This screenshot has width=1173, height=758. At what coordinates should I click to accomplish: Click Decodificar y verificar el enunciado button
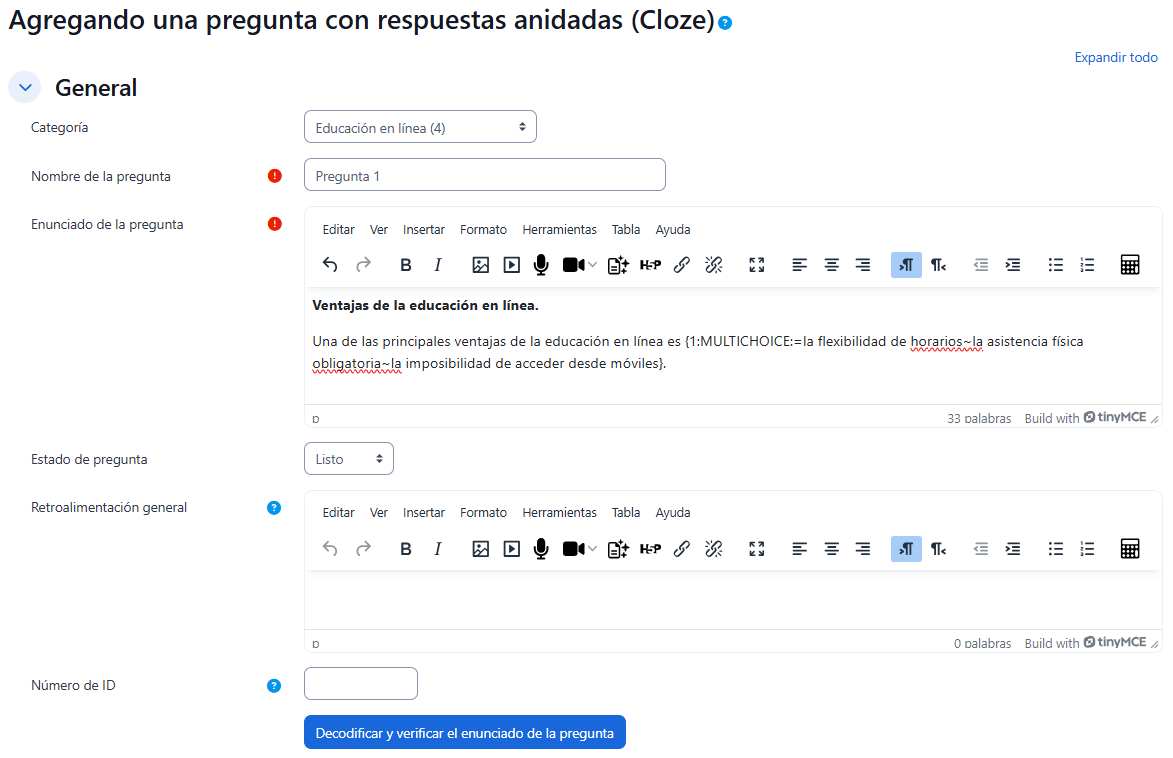[x=464, y=733]
